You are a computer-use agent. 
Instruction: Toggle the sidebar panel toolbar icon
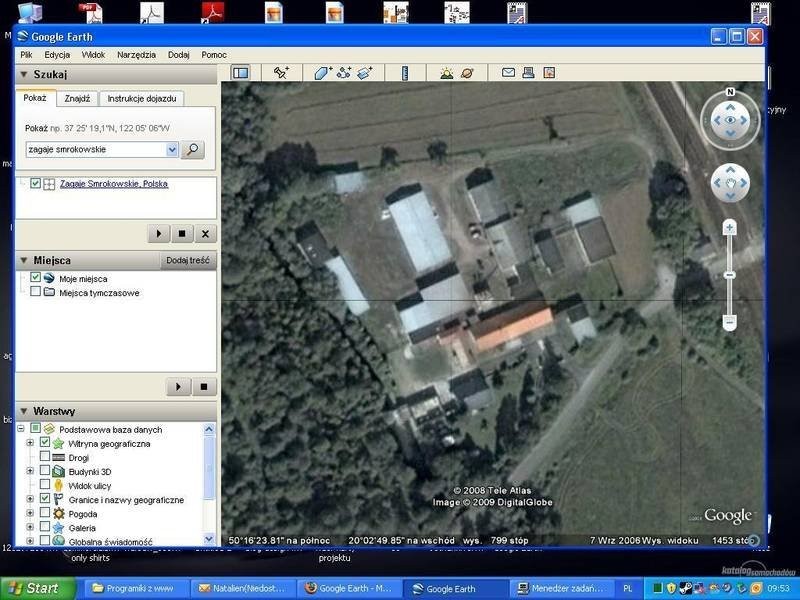[x=241, y=73]
